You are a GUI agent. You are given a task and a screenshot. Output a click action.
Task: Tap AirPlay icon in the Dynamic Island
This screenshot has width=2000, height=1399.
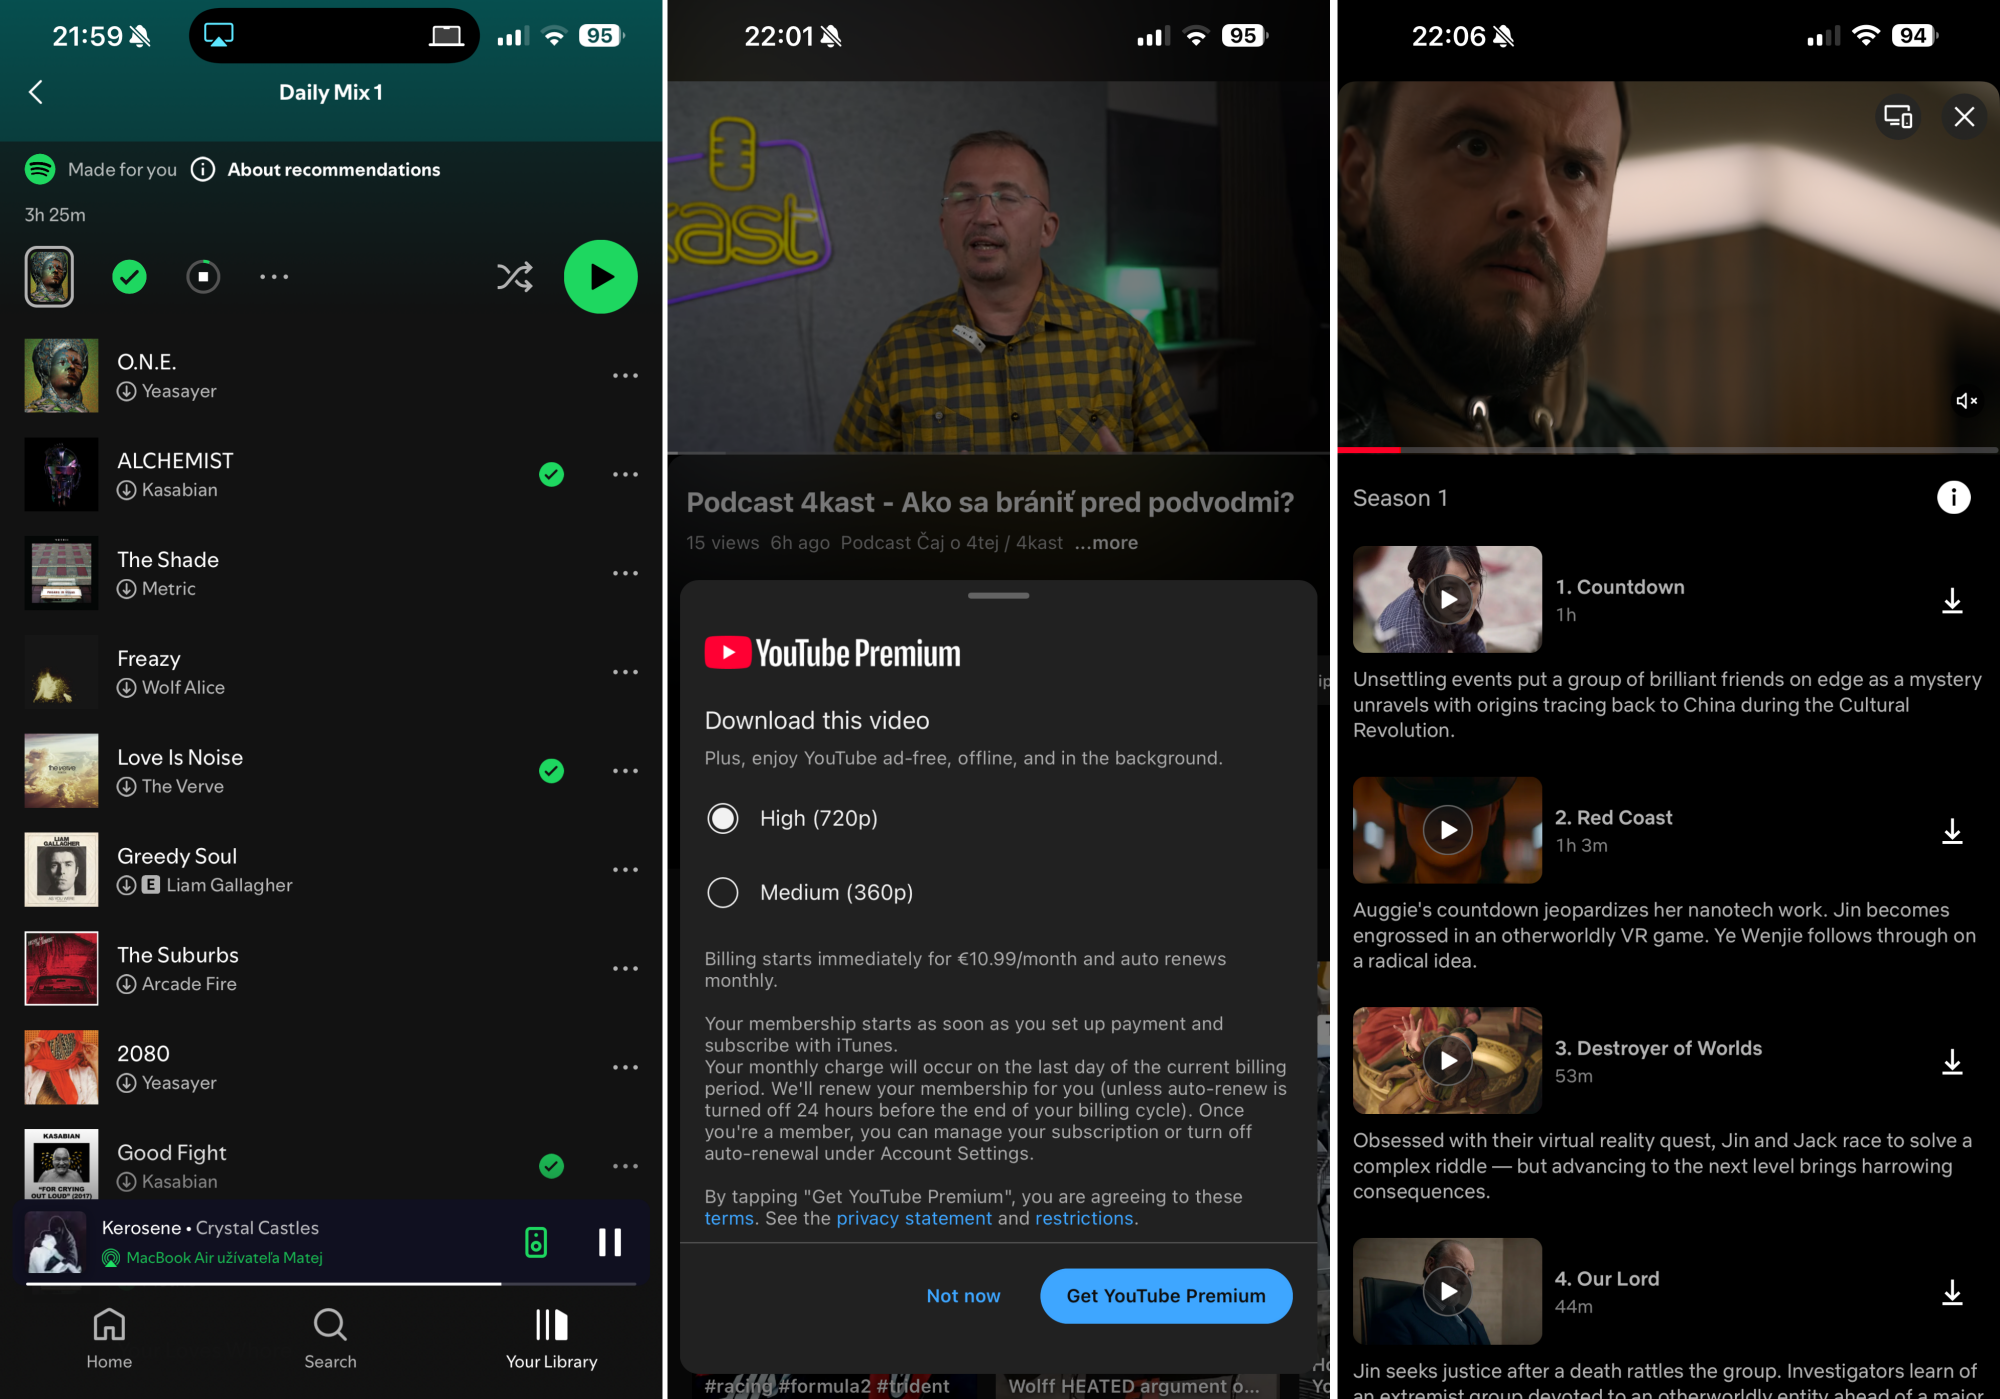218,35
